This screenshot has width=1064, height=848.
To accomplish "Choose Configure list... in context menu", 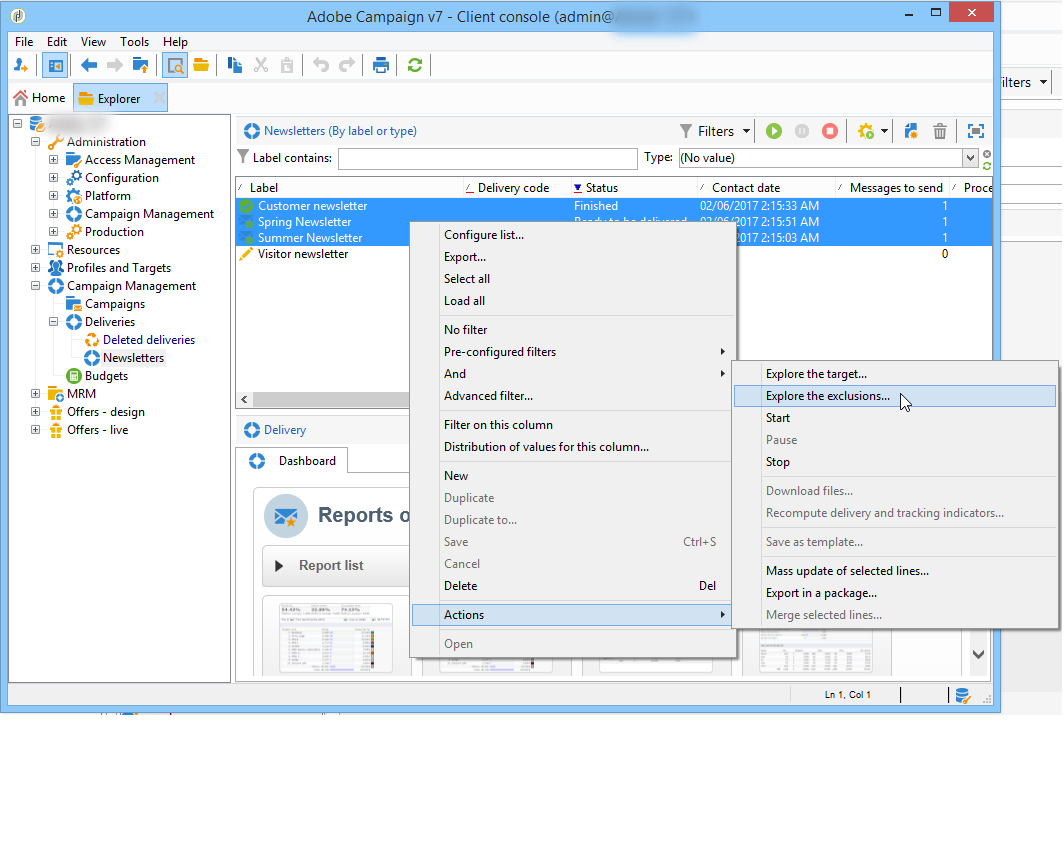I will click(x=573, y=235).
